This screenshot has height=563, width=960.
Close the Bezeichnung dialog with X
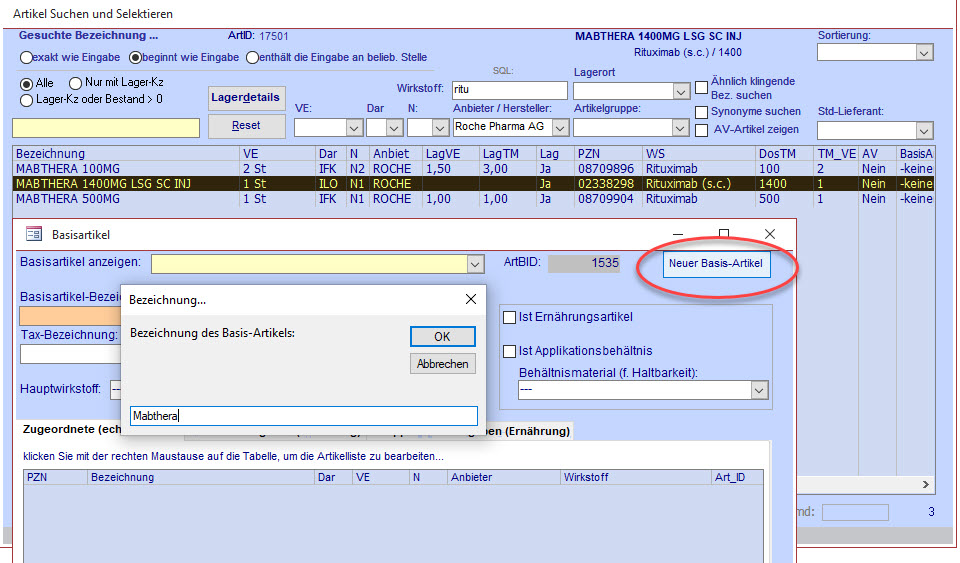[x=470, y=299]
